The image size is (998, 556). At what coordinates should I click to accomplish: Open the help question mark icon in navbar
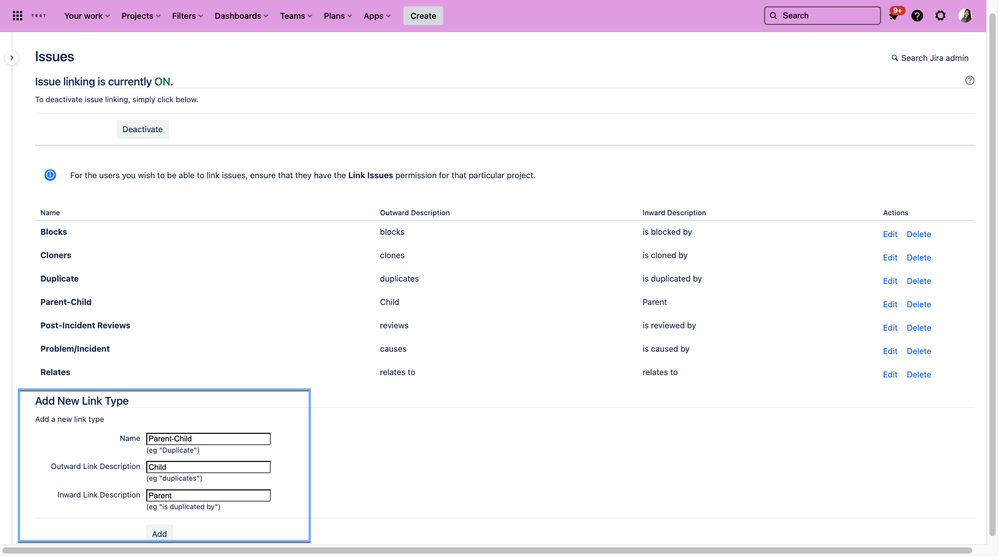click(x=917, y=16)
